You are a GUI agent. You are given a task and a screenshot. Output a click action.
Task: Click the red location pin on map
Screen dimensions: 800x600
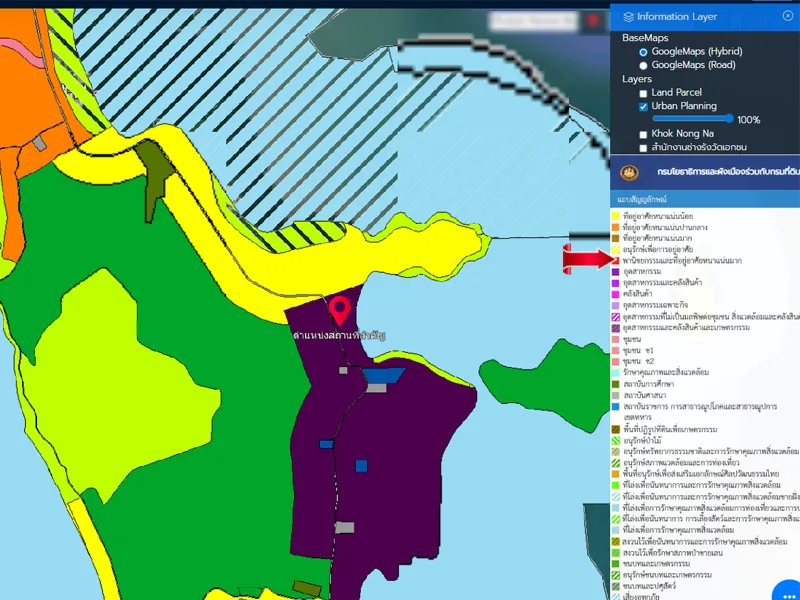click(x=340, y=310)
